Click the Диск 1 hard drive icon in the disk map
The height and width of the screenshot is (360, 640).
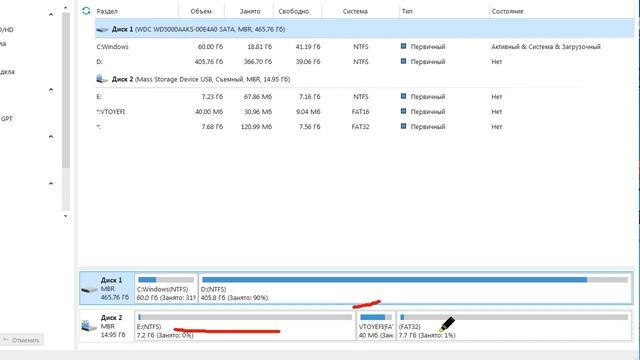pos(89,289)
